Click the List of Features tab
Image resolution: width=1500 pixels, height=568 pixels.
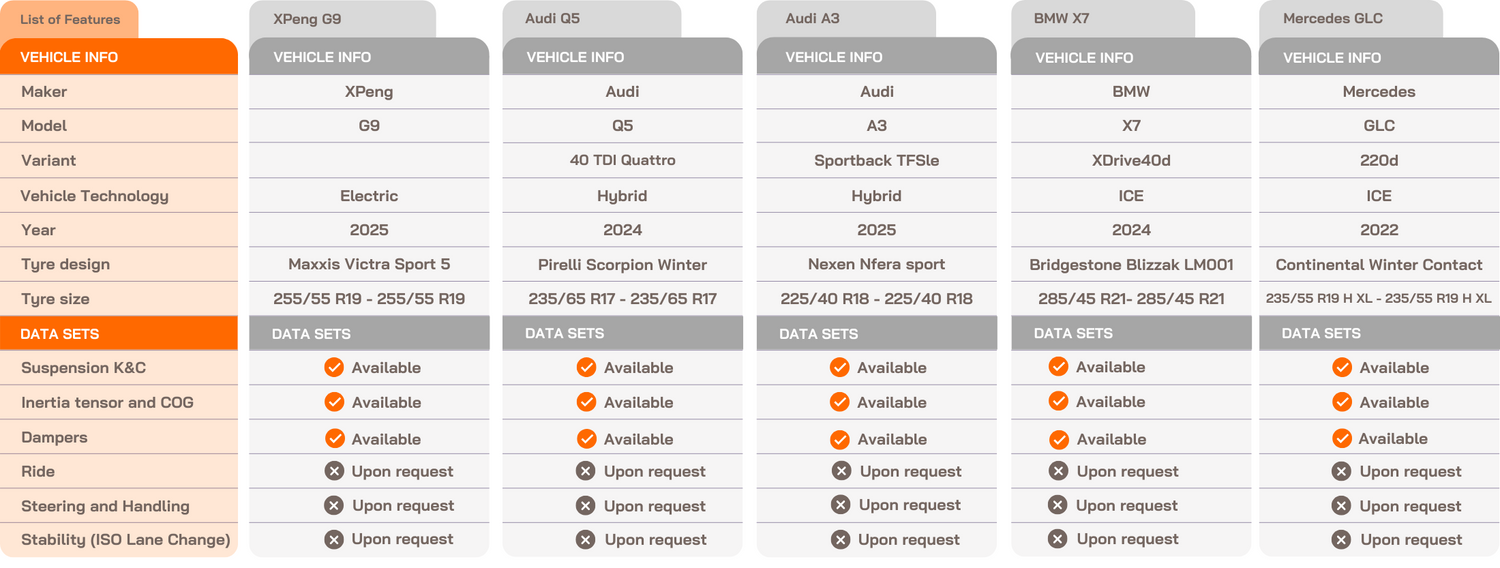point(70,20)
